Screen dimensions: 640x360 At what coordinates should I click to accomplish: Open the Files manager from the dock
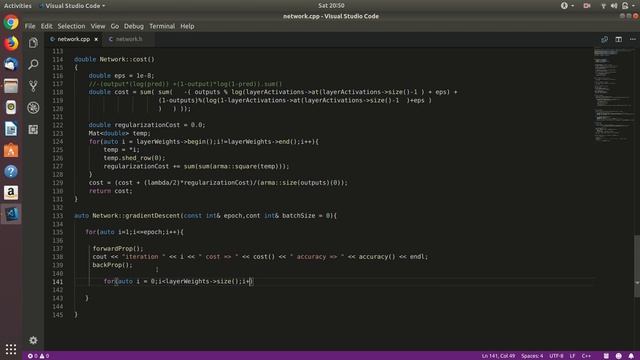click(x=11, y=86)
